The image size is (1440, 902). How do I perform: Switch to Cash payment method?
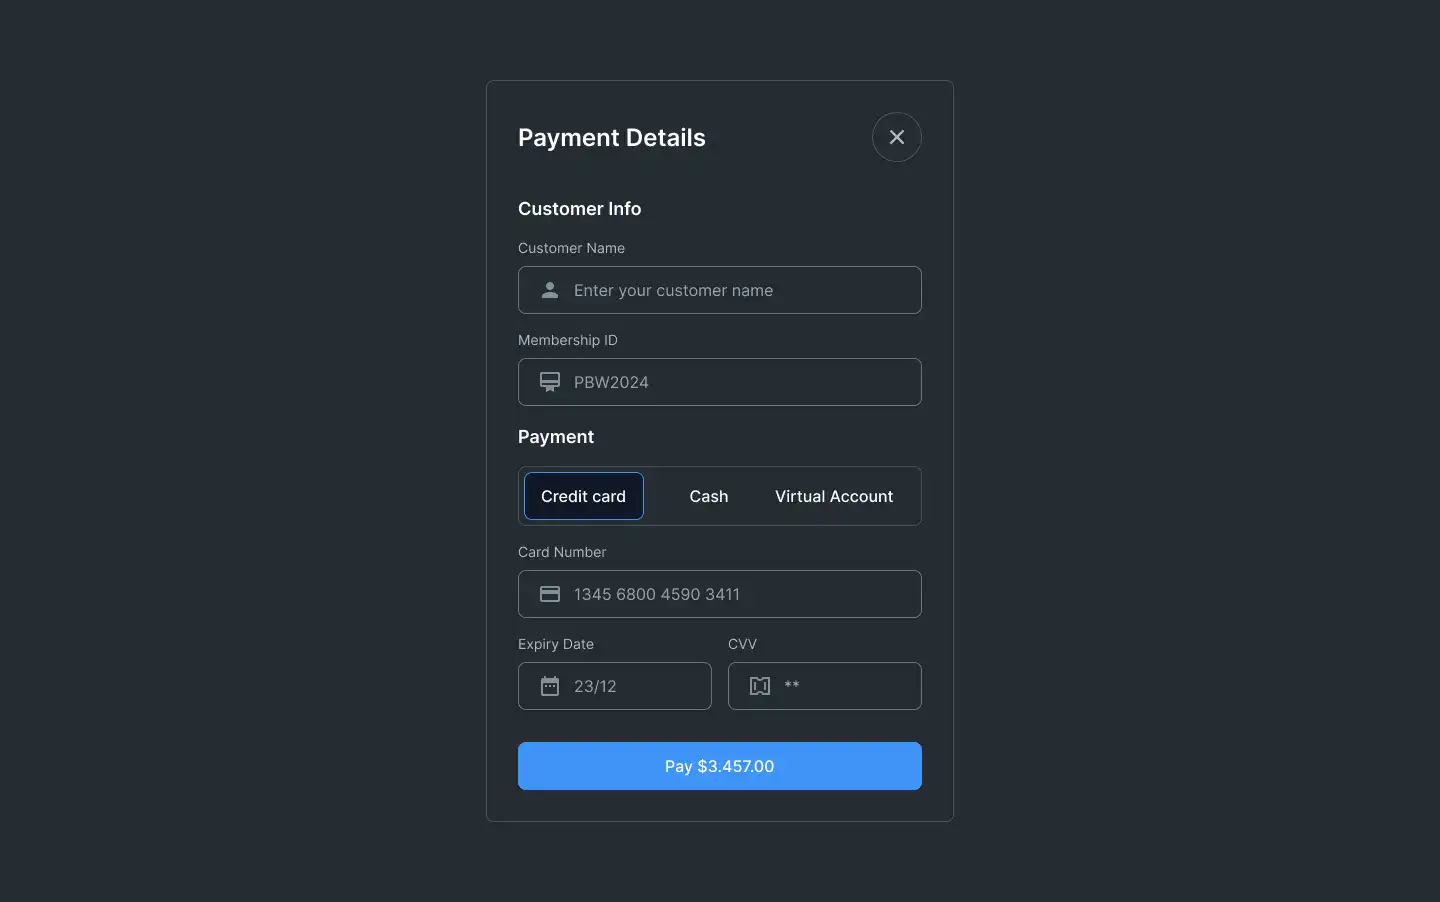tap(709, 496)
